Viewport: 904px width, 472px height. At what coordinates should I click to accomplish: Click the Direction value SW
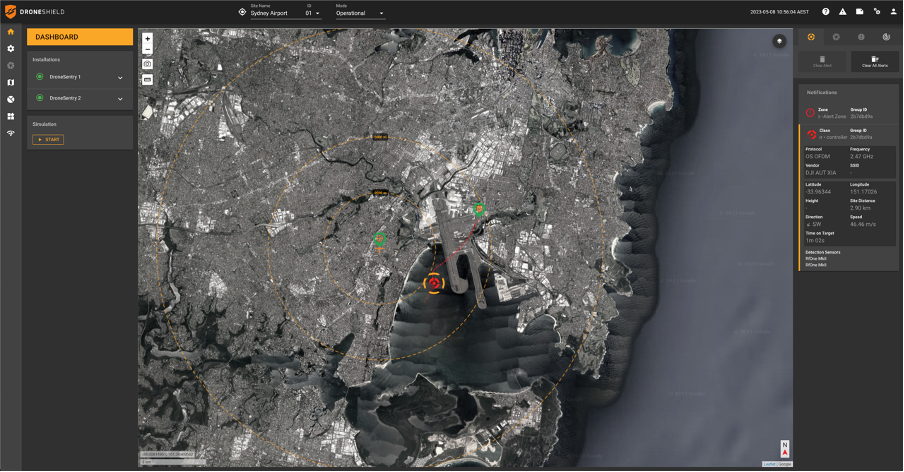click(x=813, y=224)
